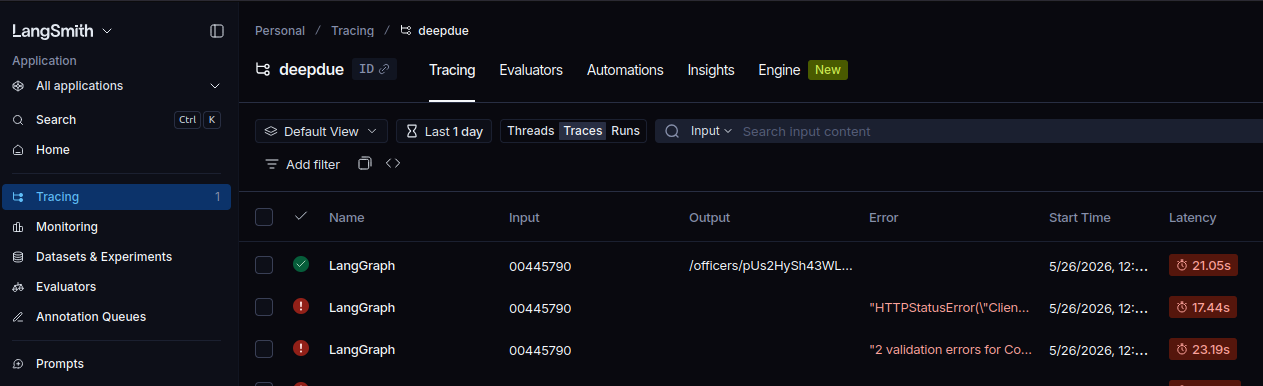
Task: Click the deepdue breadcrumb item
Action: tap(434, 31)
